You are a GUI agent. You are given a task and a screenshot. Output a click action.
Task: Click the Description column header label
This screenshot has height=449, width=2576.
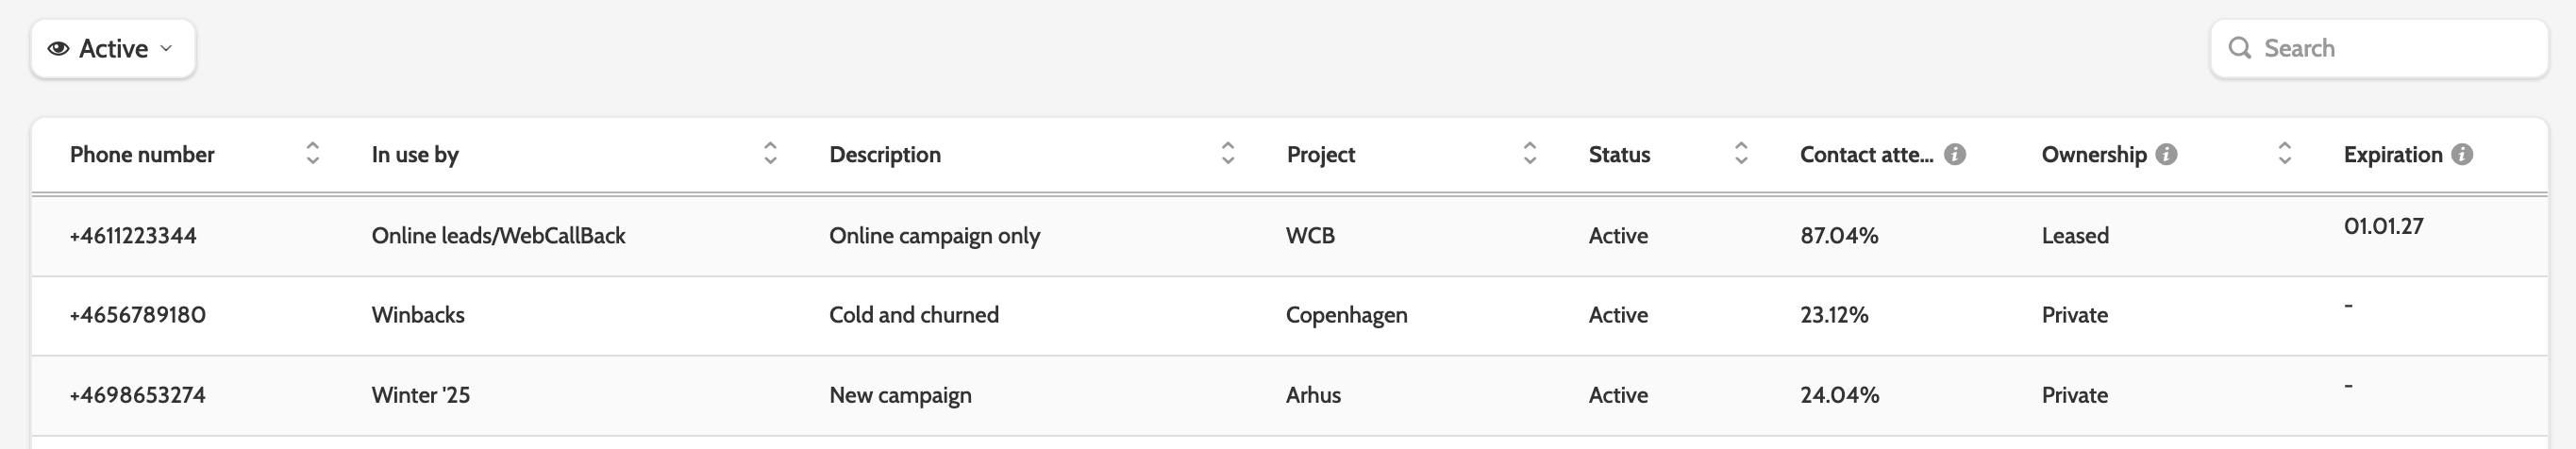click(x=885, y=154)
